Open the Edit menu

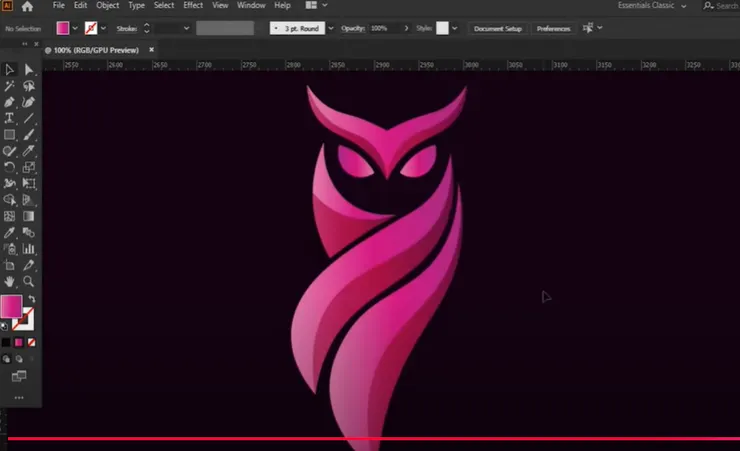(80, 5)
